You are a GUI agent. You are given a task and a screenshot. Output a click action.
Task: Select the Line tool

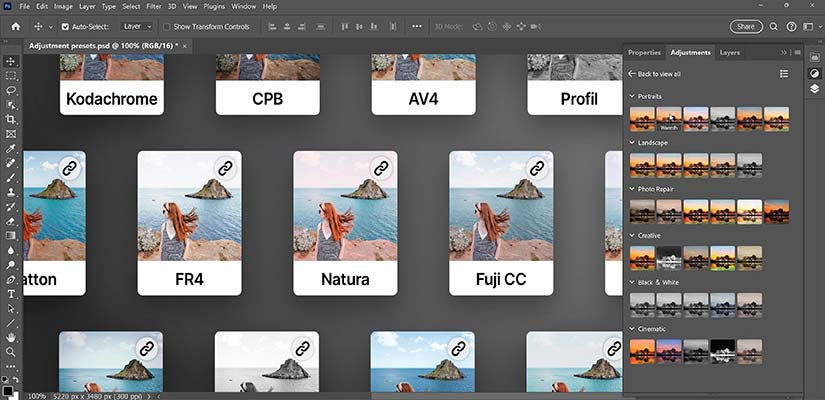[11, 323]
